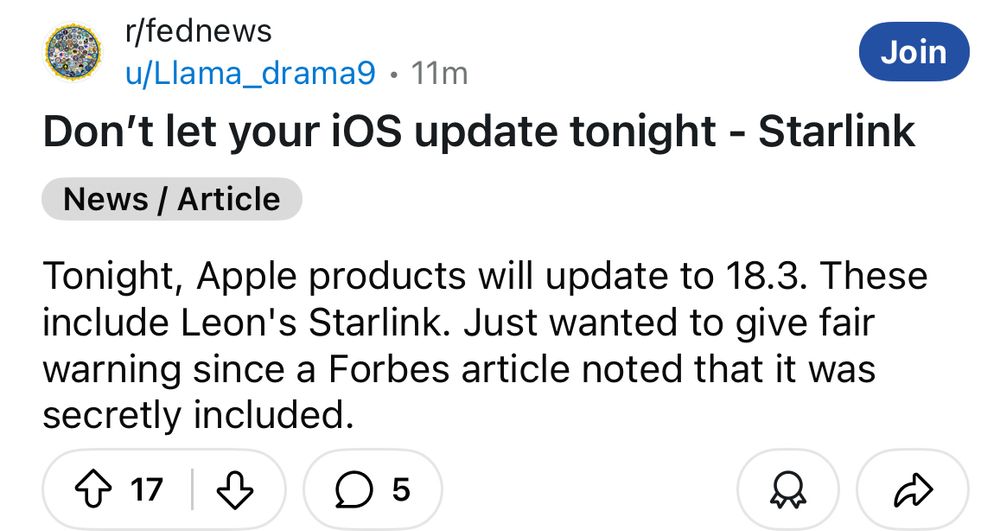Share the post with the arrow icon

[914, 490]
